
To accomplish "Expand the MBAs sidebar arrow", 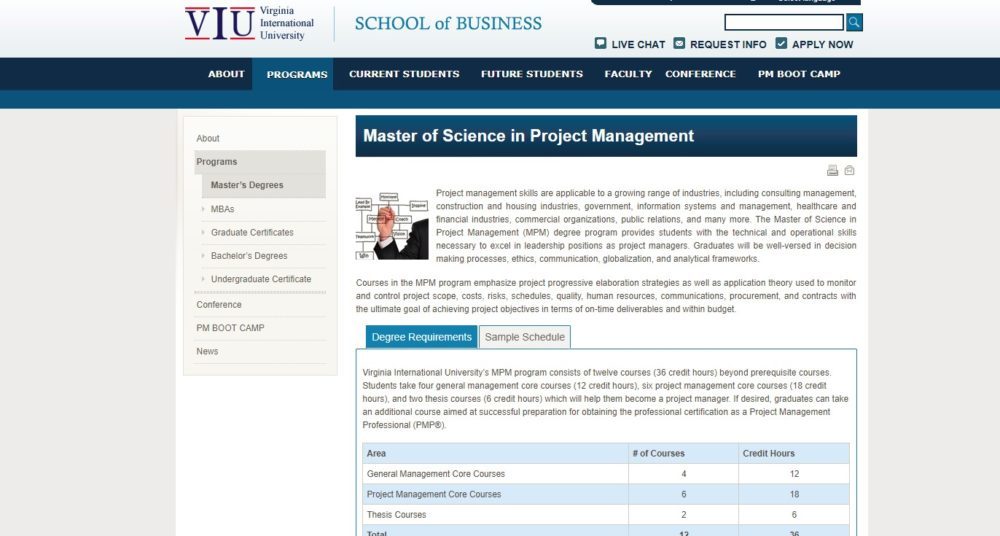I will (203, 209).
